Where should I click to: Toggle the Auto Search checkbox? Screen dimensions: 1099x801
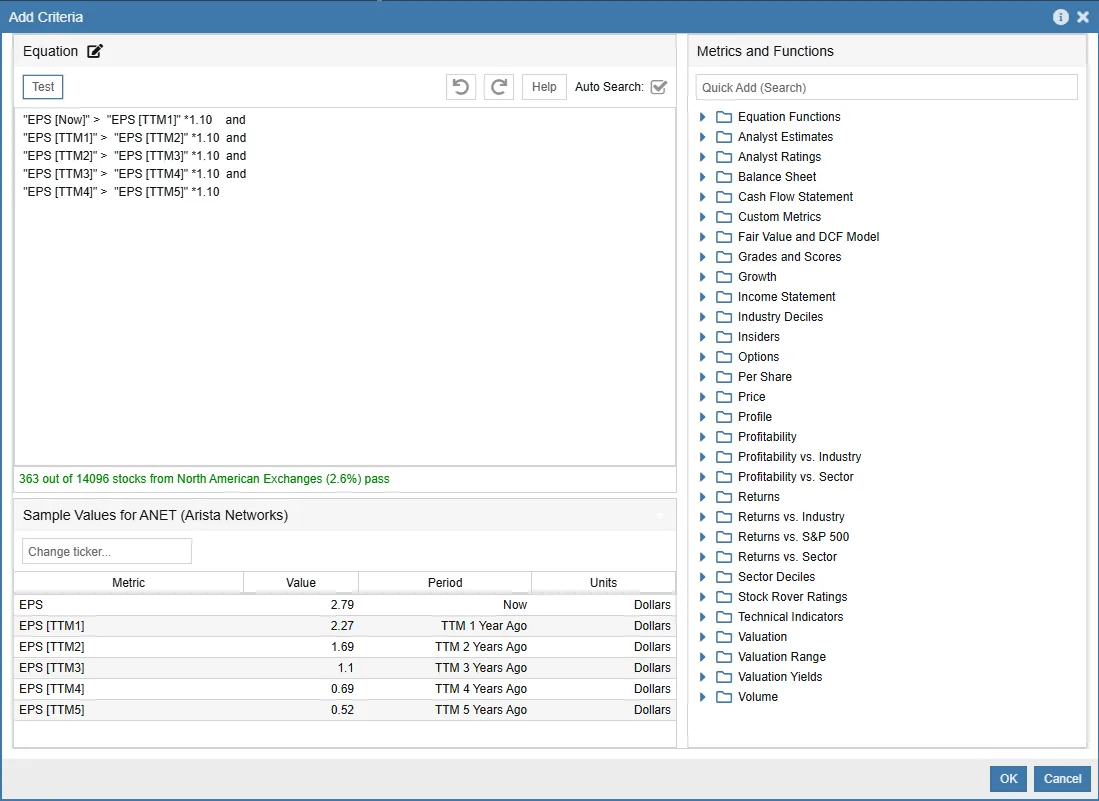658,87
